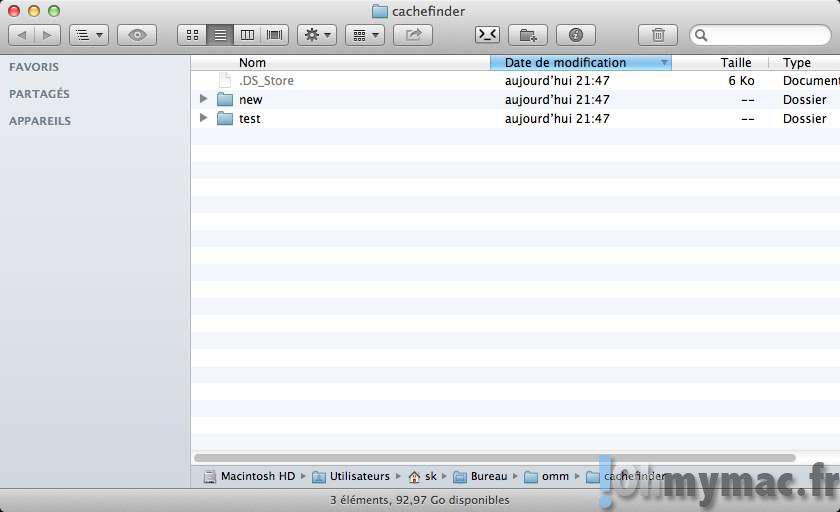Click the FAVORIS sidebar heading

(x=34, y=67)
